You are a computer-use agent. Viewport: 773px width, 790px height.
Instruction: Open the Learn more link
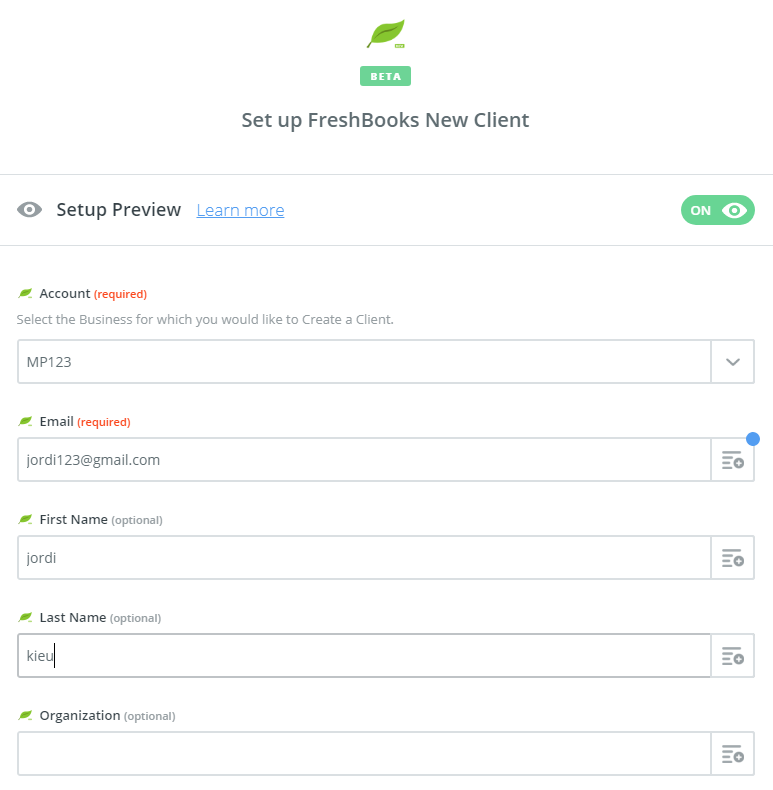pyautogui.click(x=240, y=210)
